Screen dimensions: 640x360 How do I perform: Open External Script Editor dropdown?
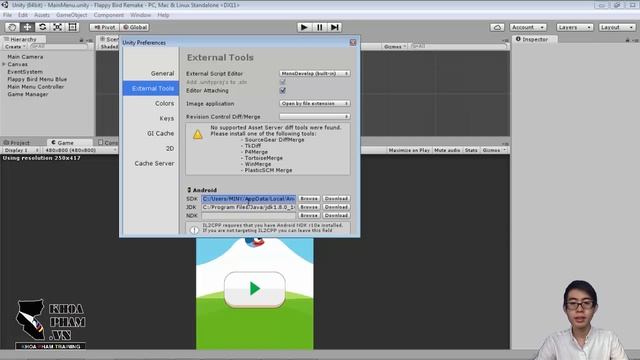(x=315, y=73)
